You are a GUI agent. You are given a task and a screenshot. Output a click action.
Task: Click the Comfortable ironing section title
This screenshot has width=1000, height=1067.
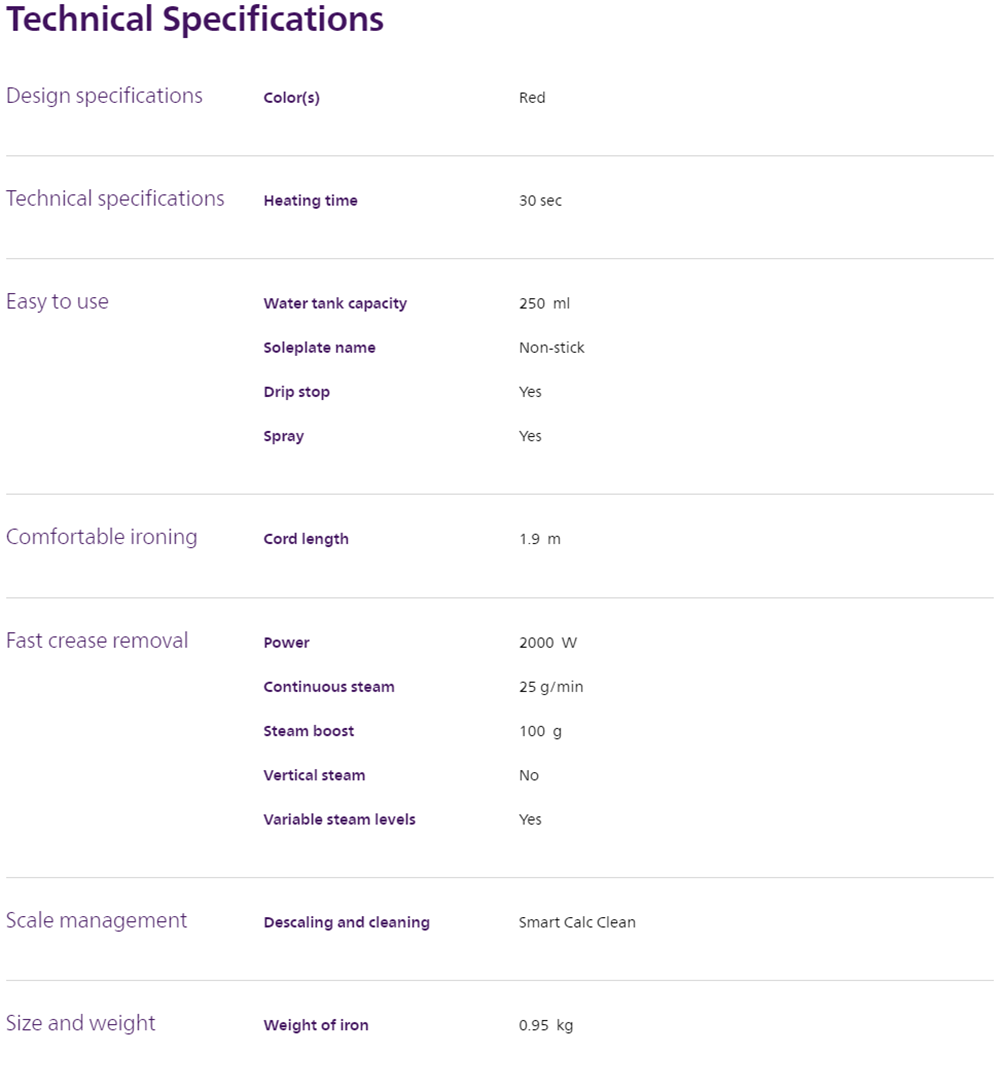coord(101,537)
